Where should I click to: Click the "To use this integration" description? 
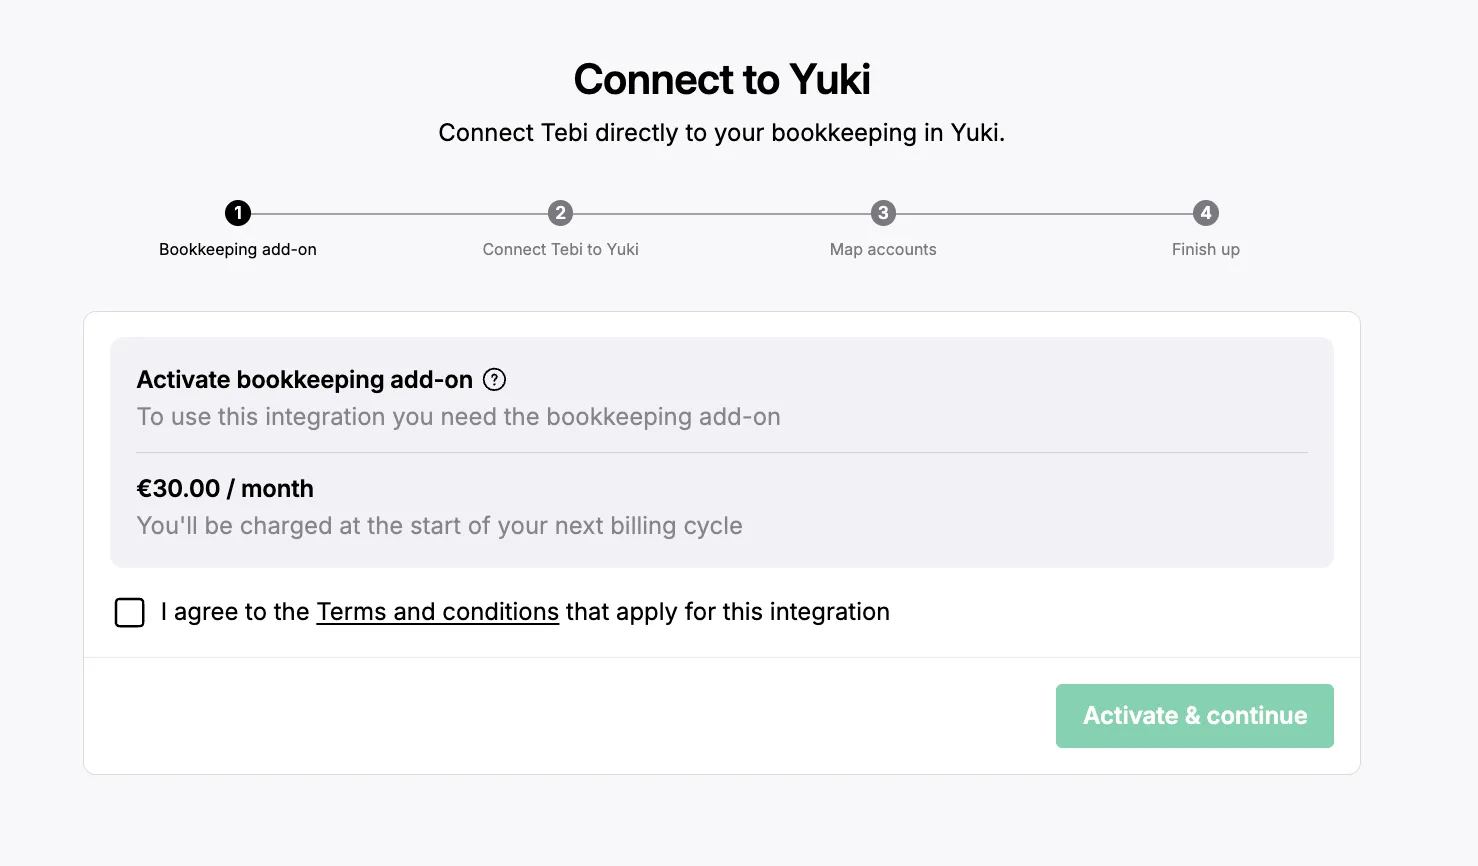458,417
